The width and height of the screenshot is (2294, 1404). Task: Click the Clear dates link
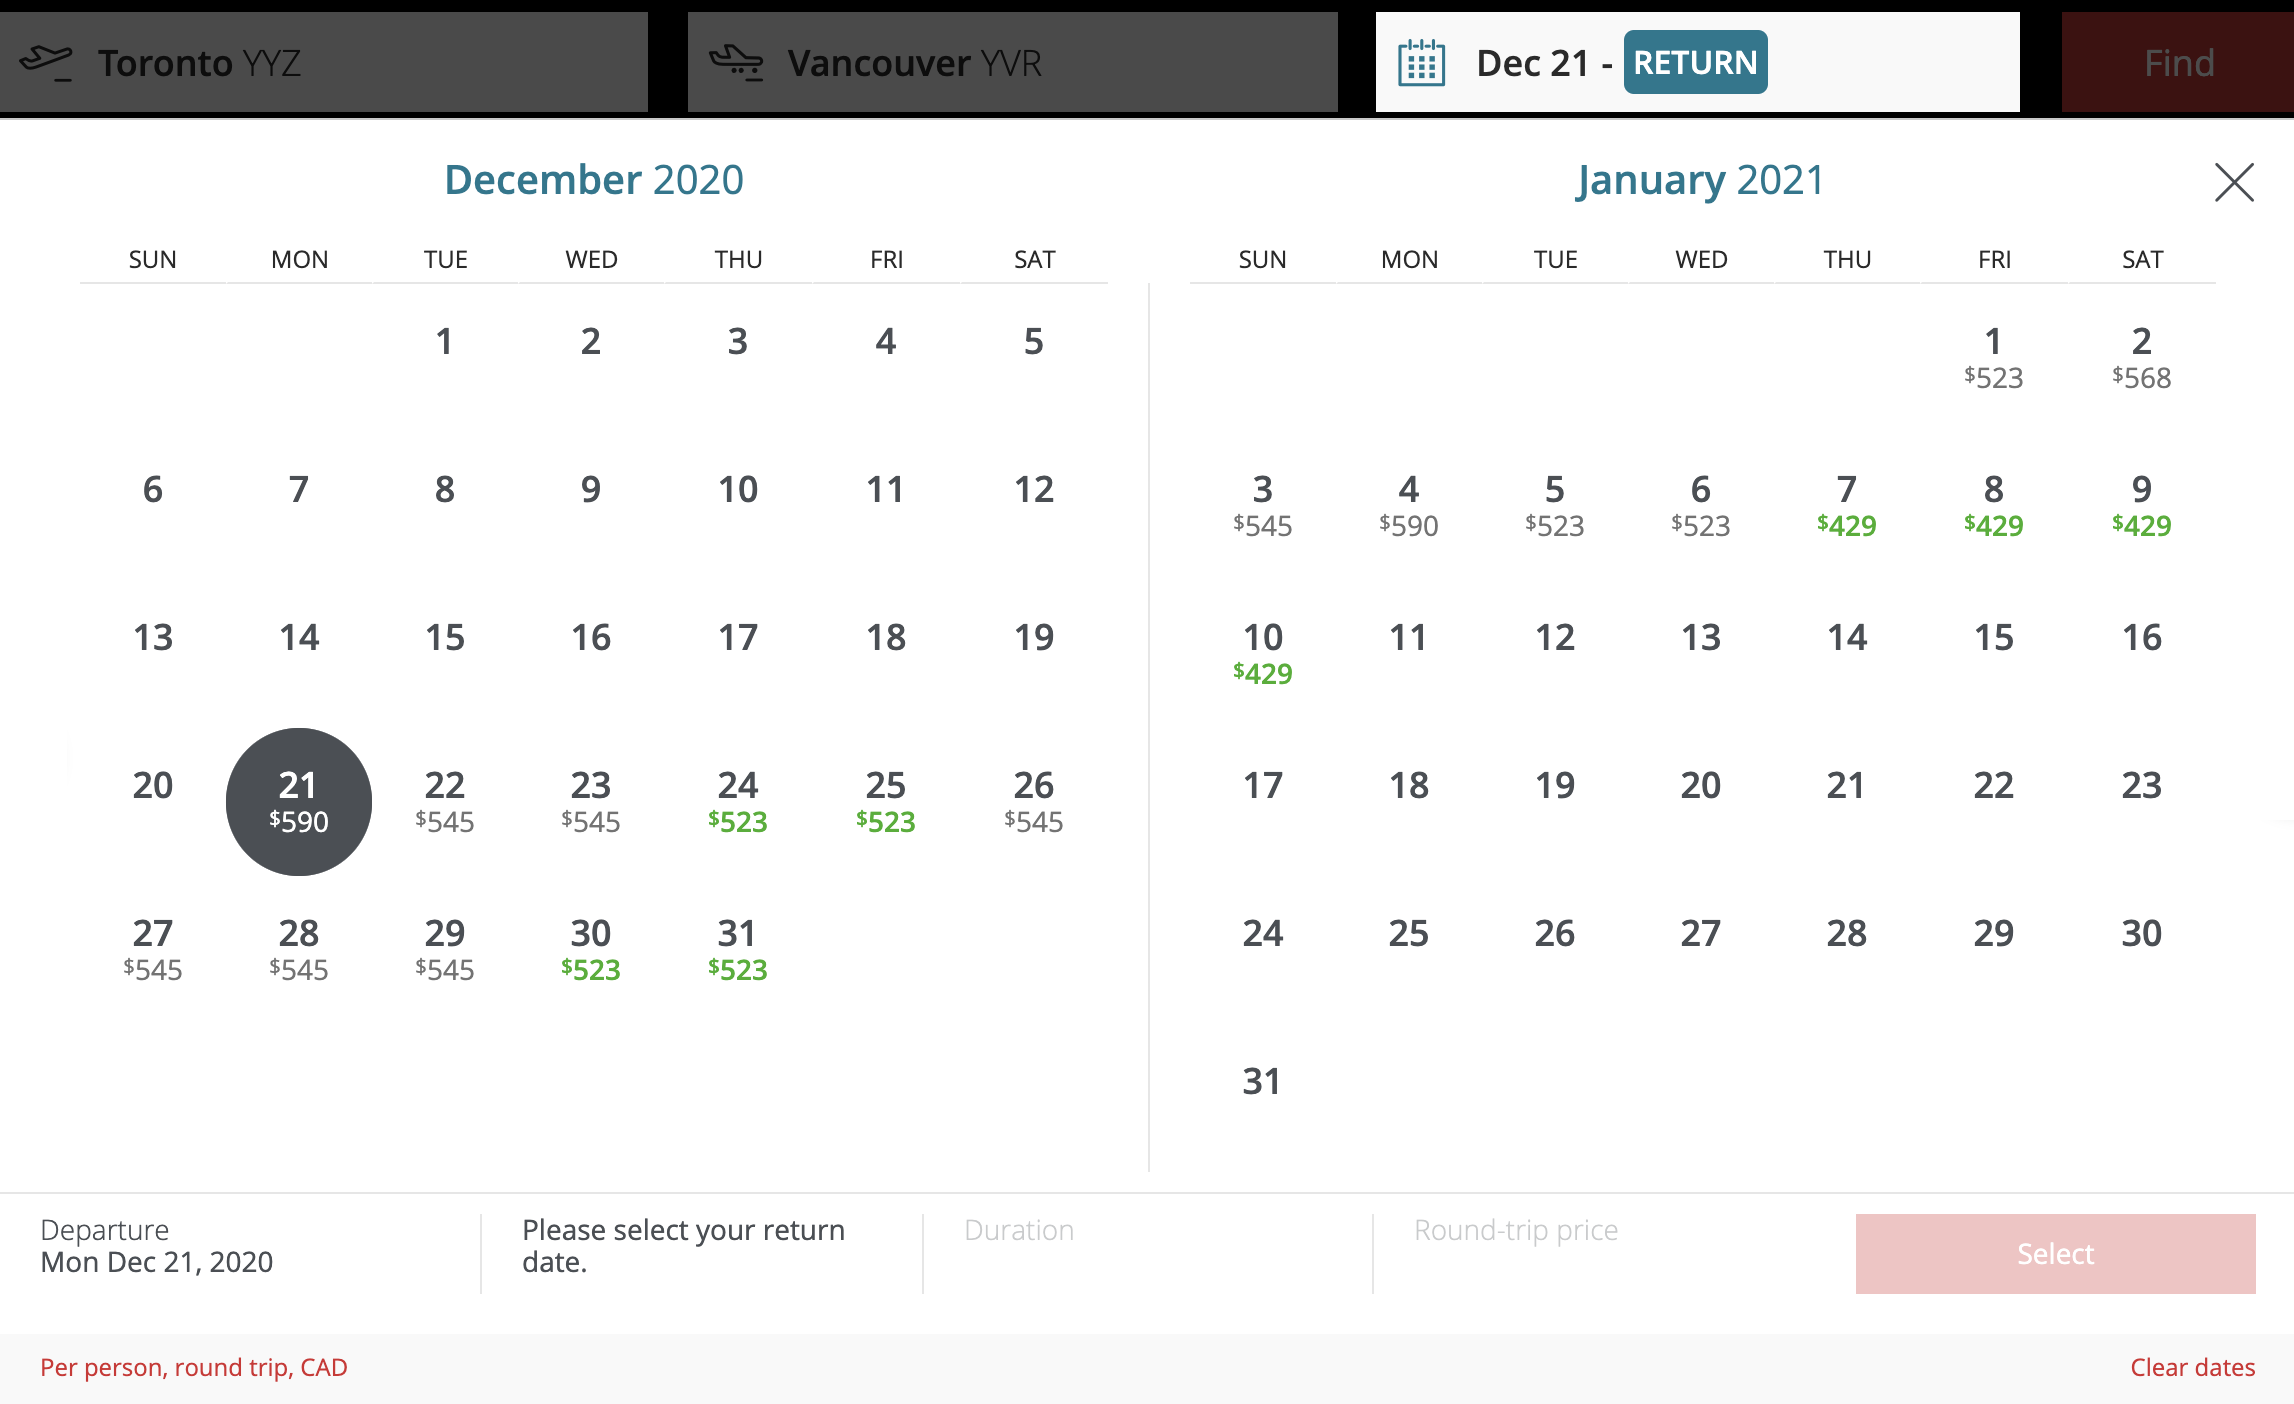tap(2192, 1367)
